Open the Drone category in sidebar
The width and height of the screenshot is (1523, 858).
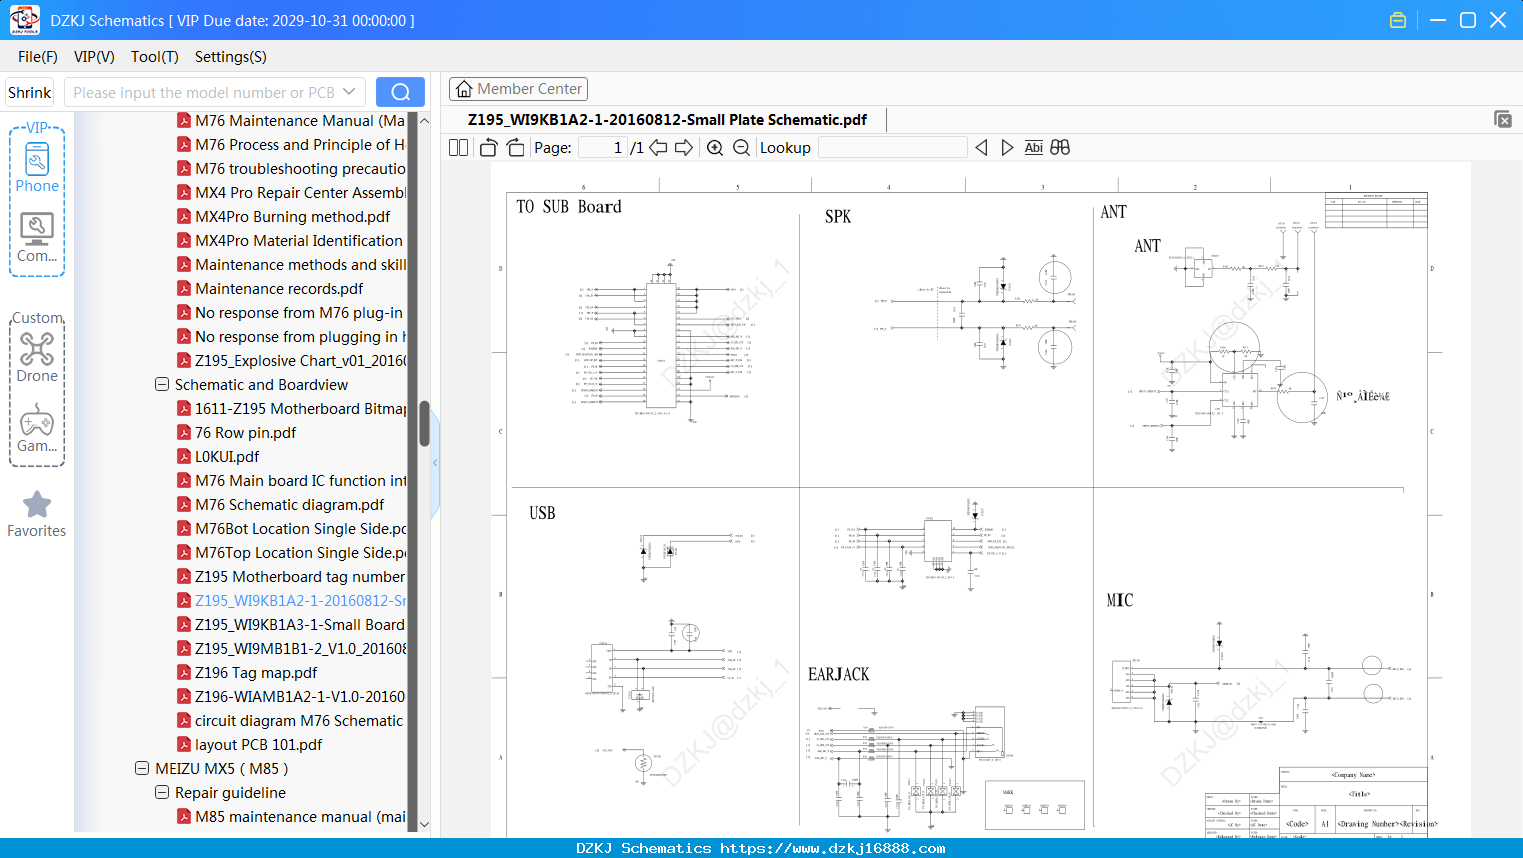[x=37, y=357]
